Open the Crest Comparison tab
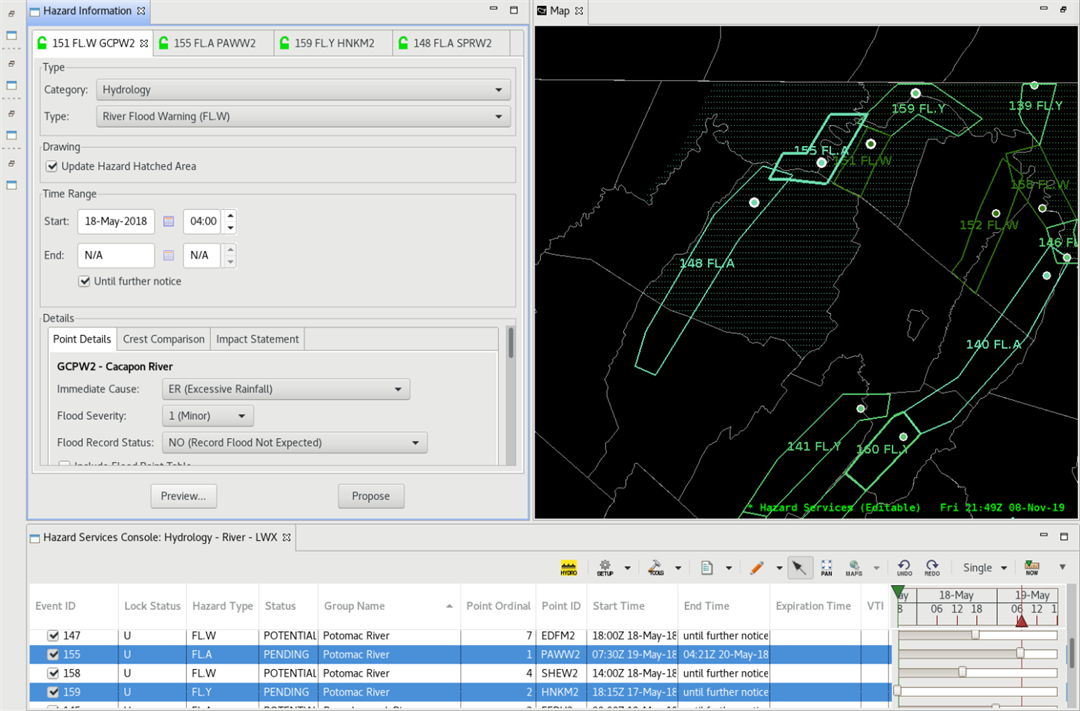 [163, 339]
